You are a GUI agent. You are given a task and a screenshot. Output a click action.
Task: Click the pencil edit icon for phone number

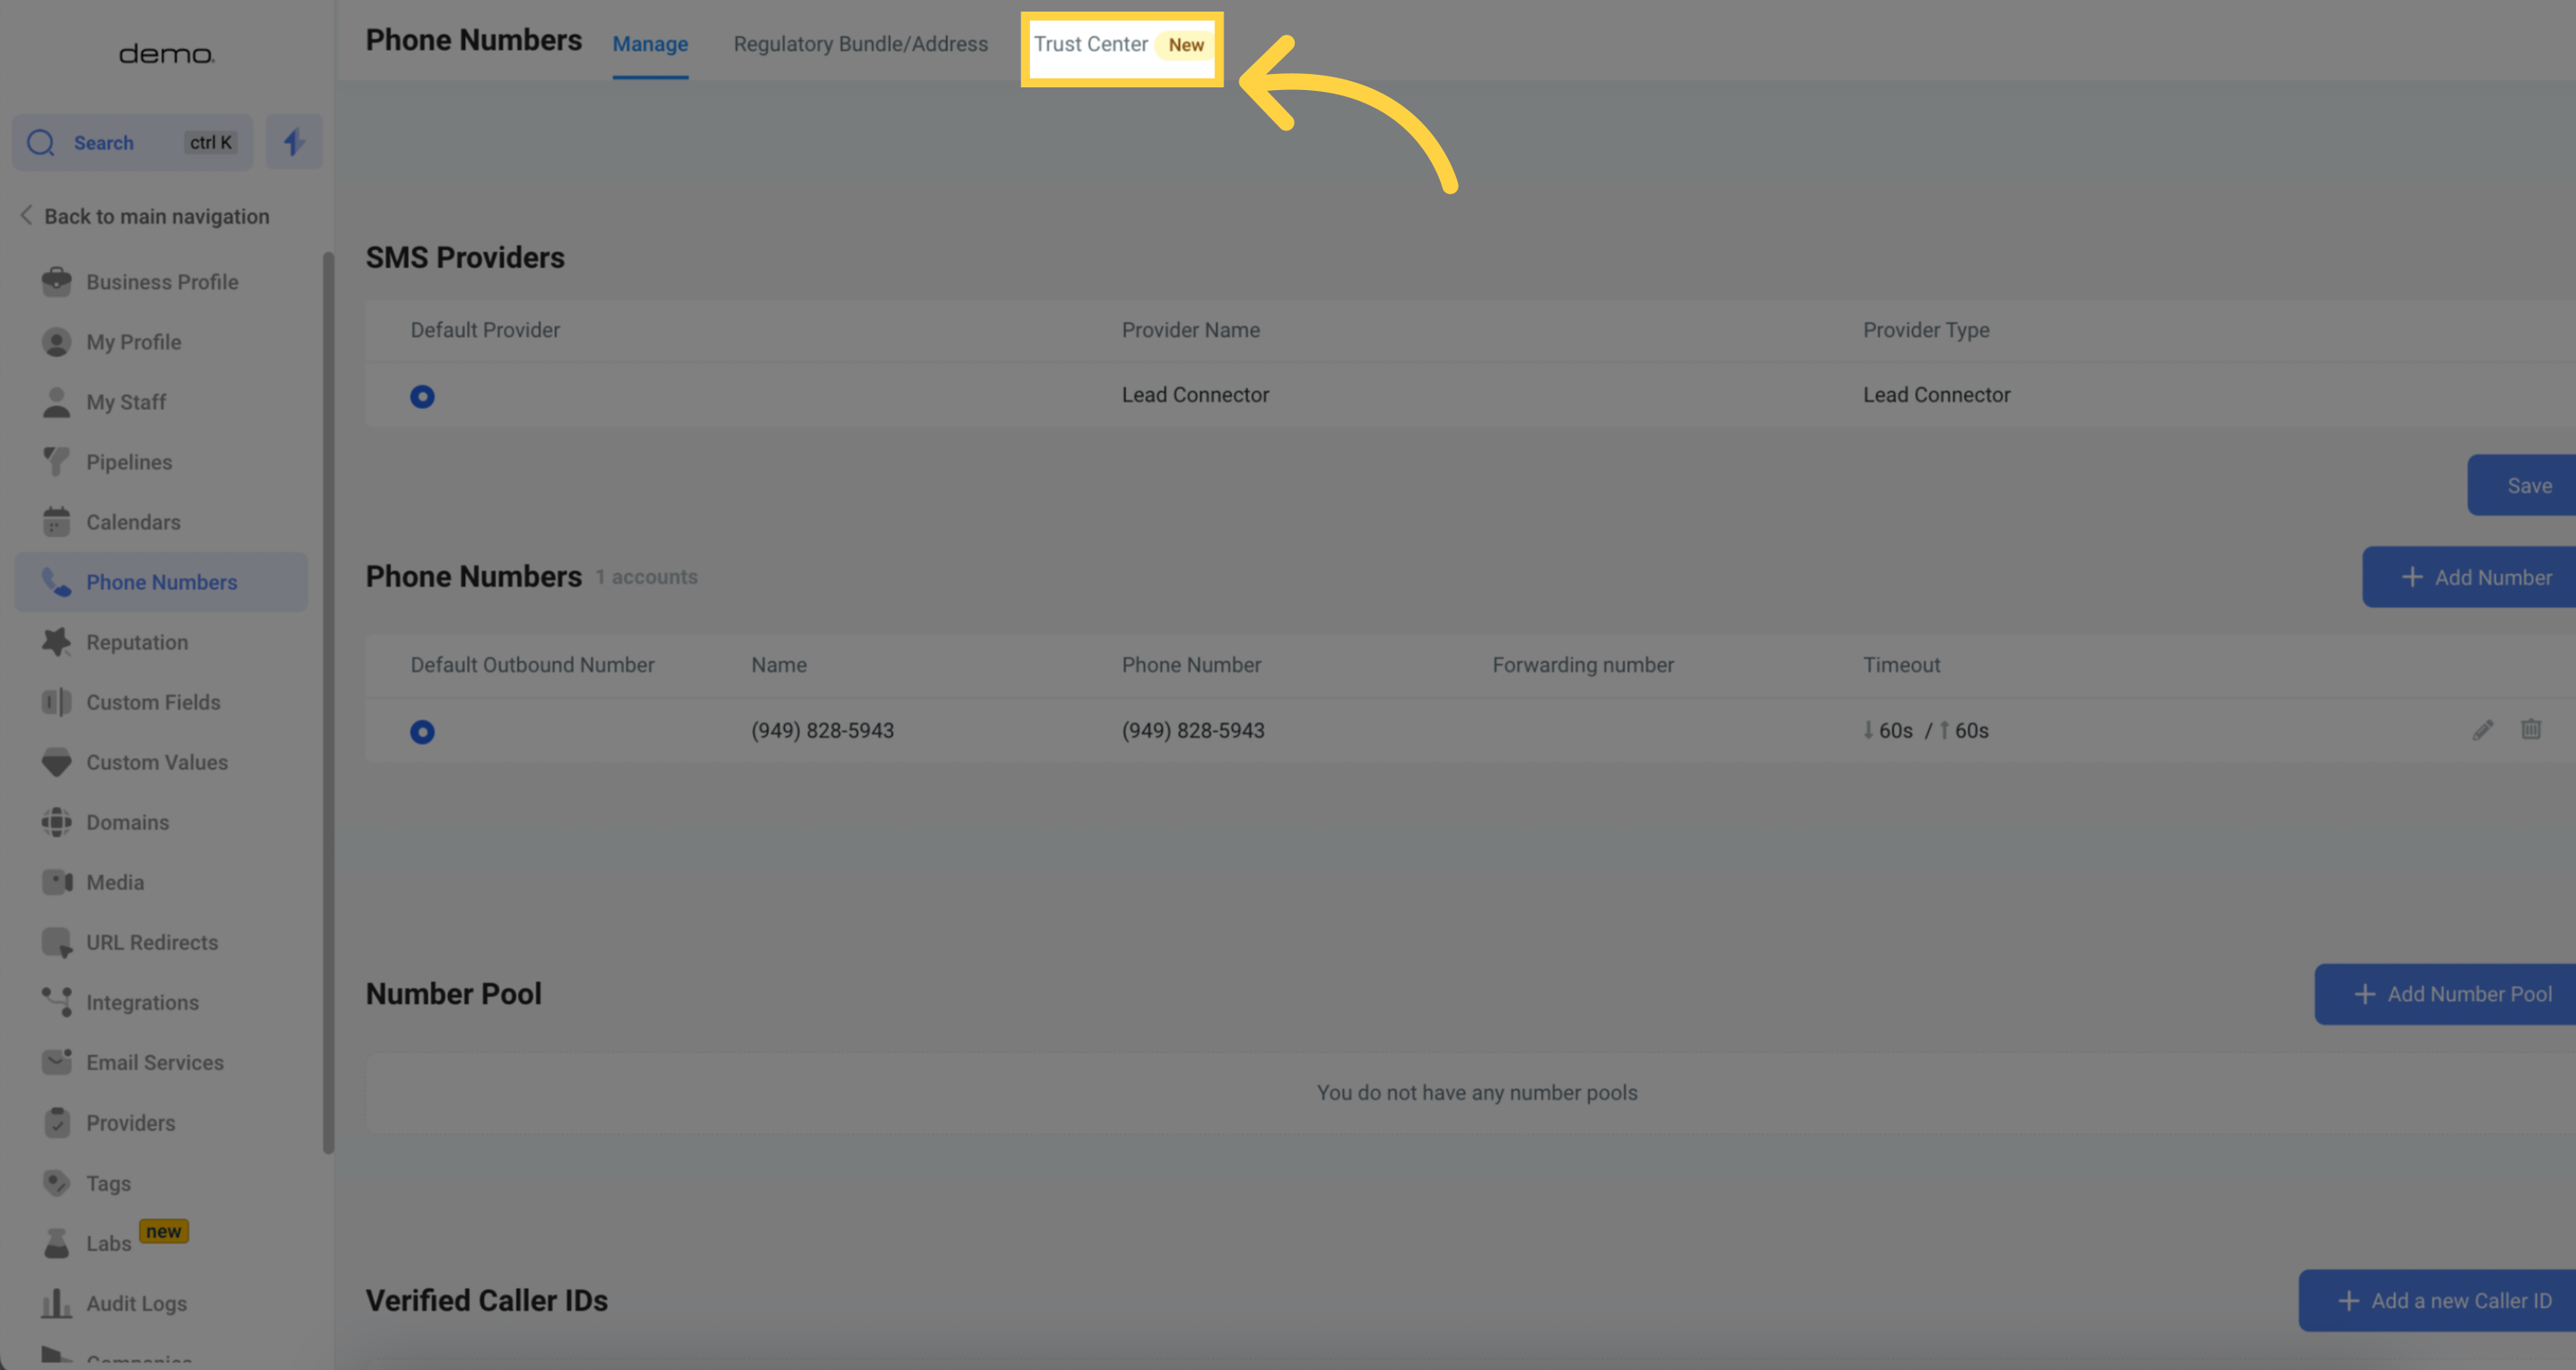click(x=2482, y=730)
